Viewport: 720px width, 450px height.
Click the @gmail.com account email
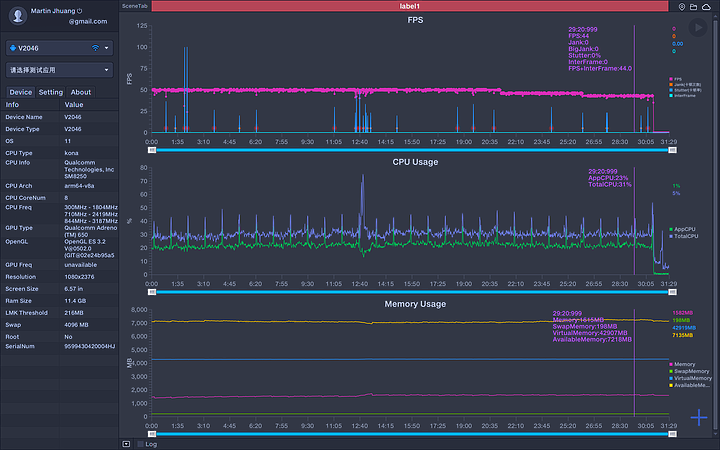88,21
